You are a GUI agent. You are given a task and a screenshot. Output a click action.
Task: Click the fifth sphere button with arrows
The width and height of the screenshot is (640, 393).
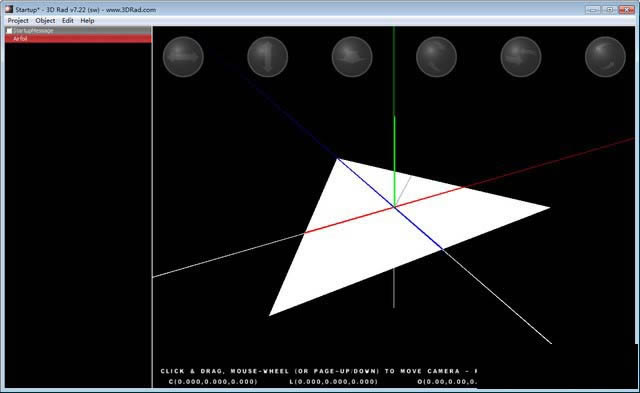[521, 57]
